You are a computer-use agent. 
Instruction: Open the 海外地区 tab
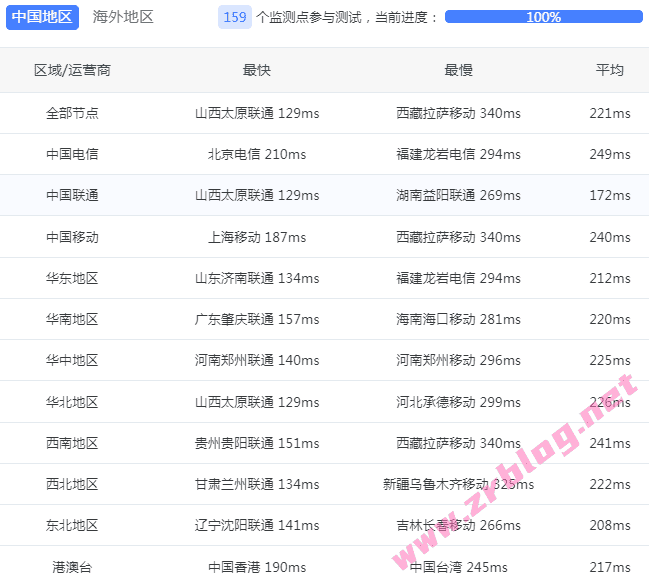tap(123, 17)
